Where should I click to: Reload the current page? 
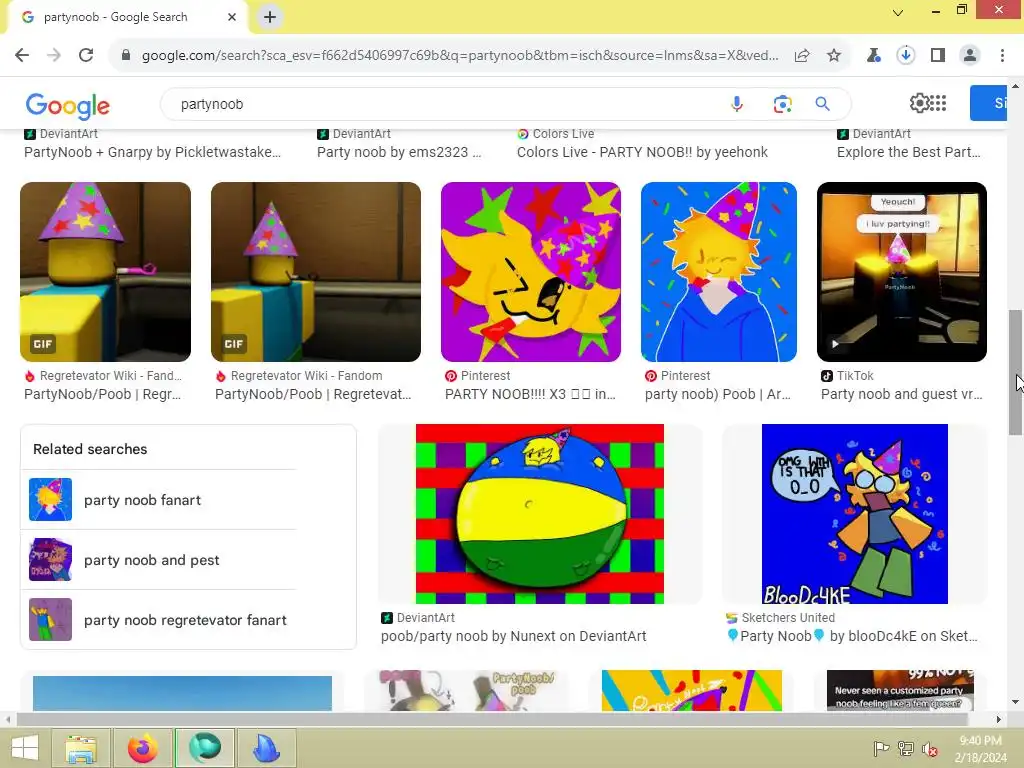click(x=86, y=56)
